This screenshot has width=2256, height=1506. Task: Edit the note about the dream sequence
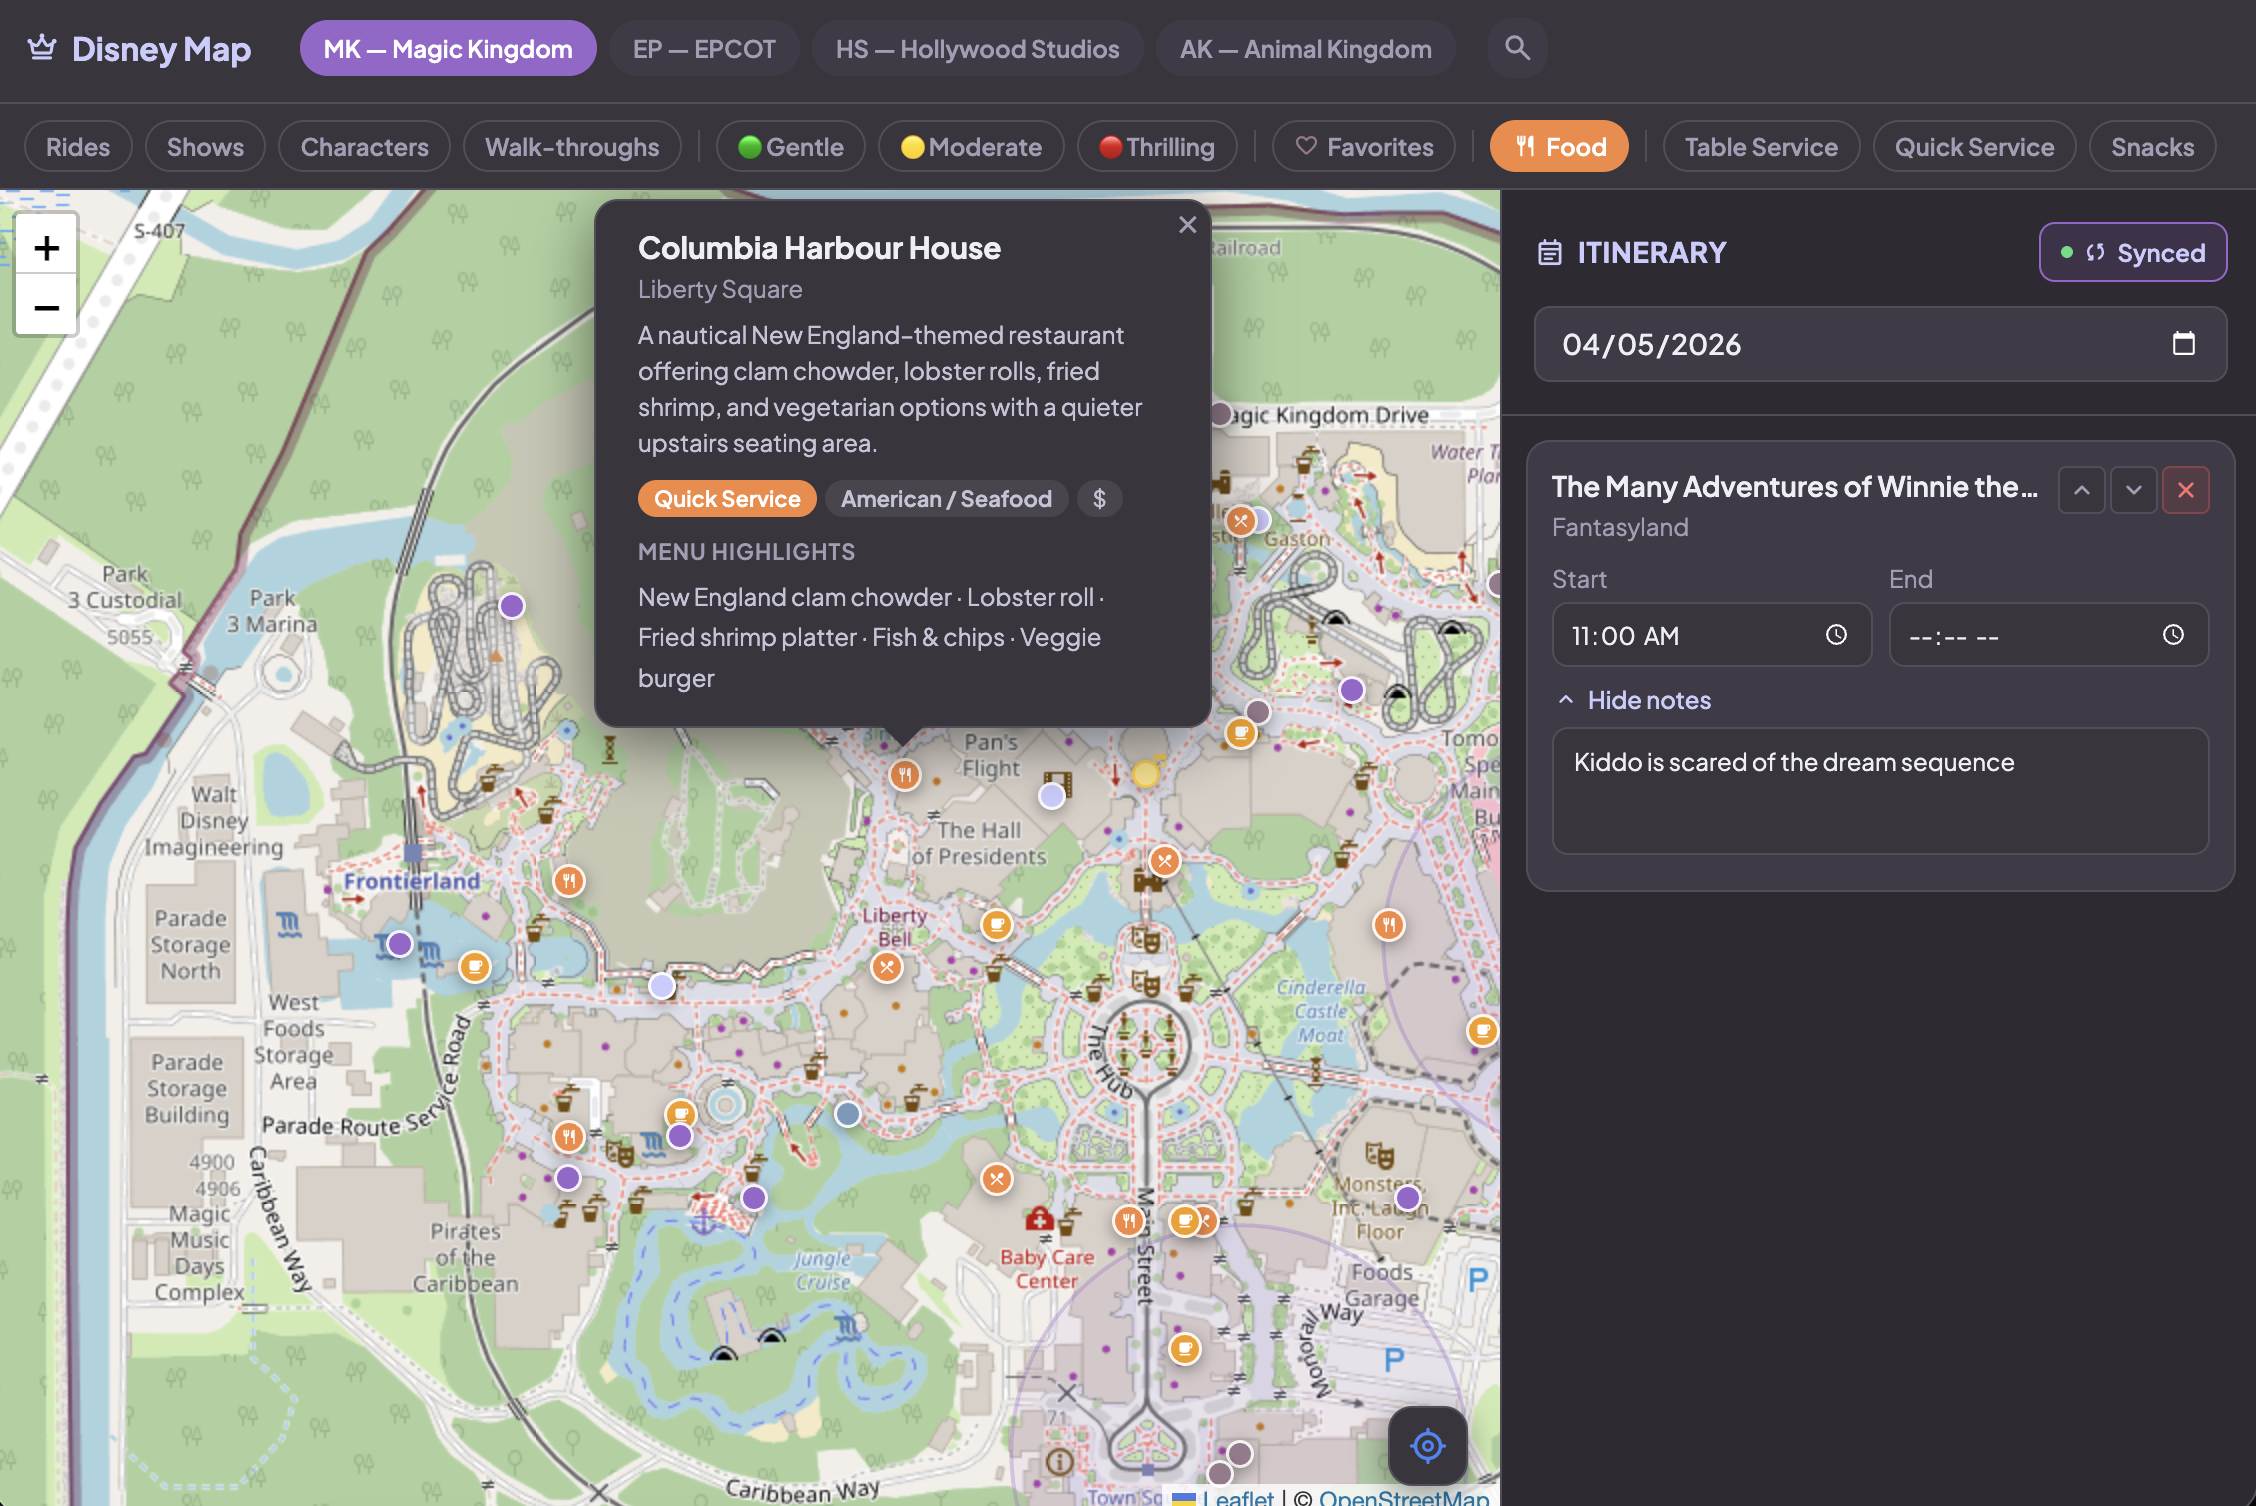click(1880, 791)
